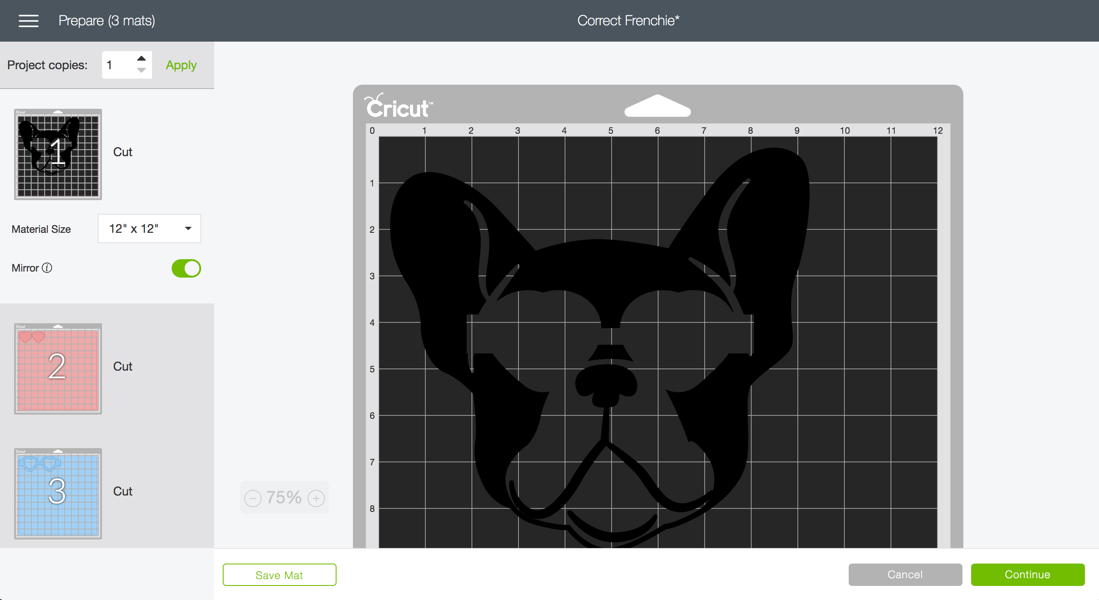Click the Project copies input field
The width and height of the screenshot is (1099, 600).
pos(118,65)
